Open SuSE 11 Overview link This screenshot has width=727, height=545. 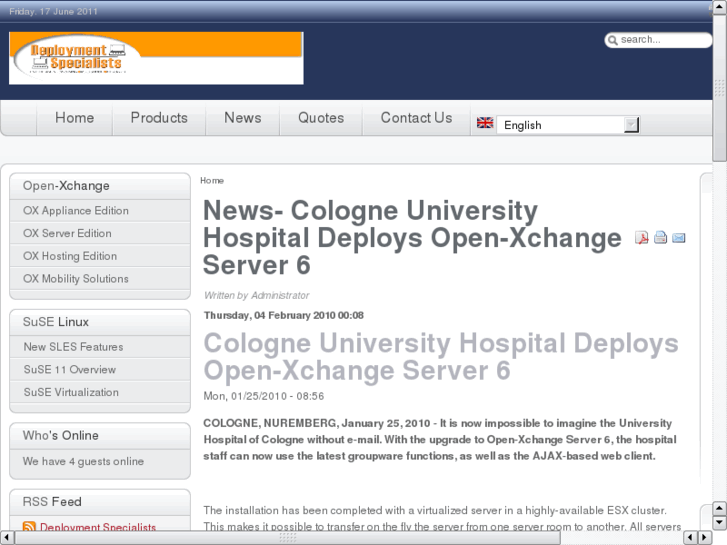pos(70,370)
